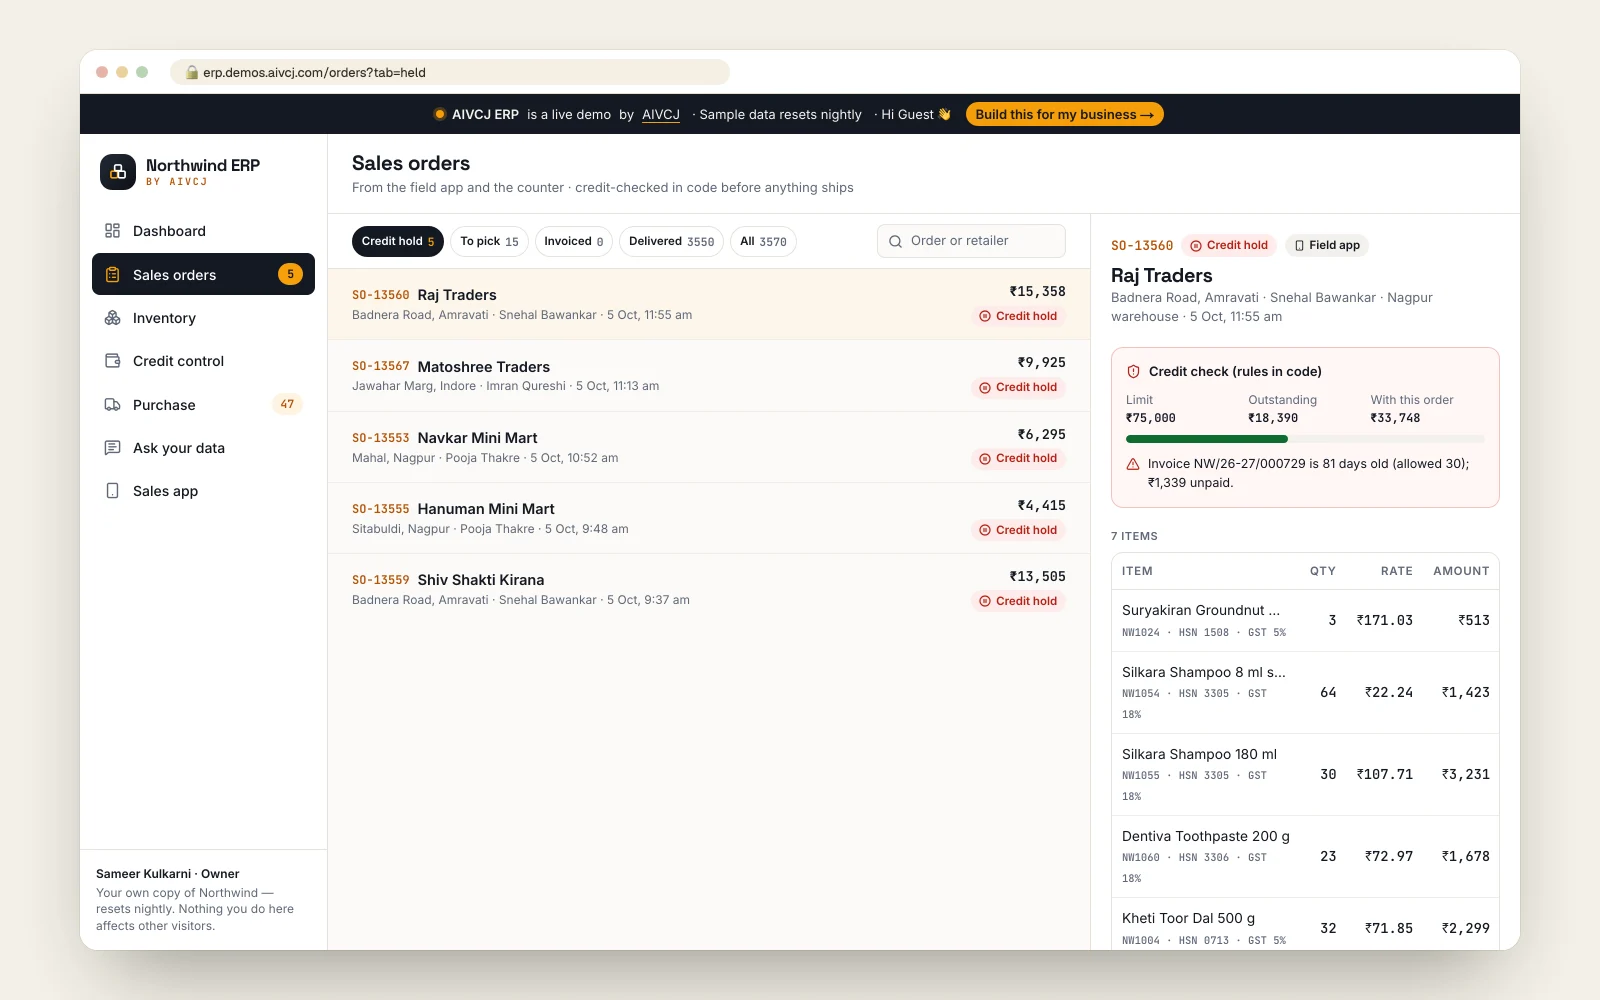Click the warning triangle on overdue invoice note

(x=1133, y=464)
